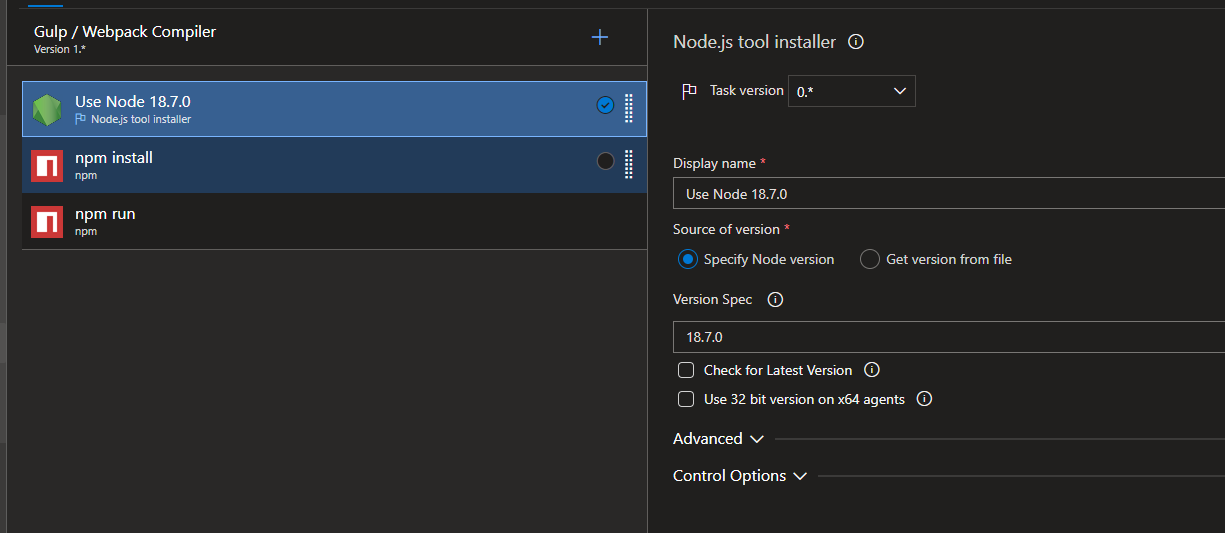
Task: Select the npm run task row
Action: pos(334,221)
